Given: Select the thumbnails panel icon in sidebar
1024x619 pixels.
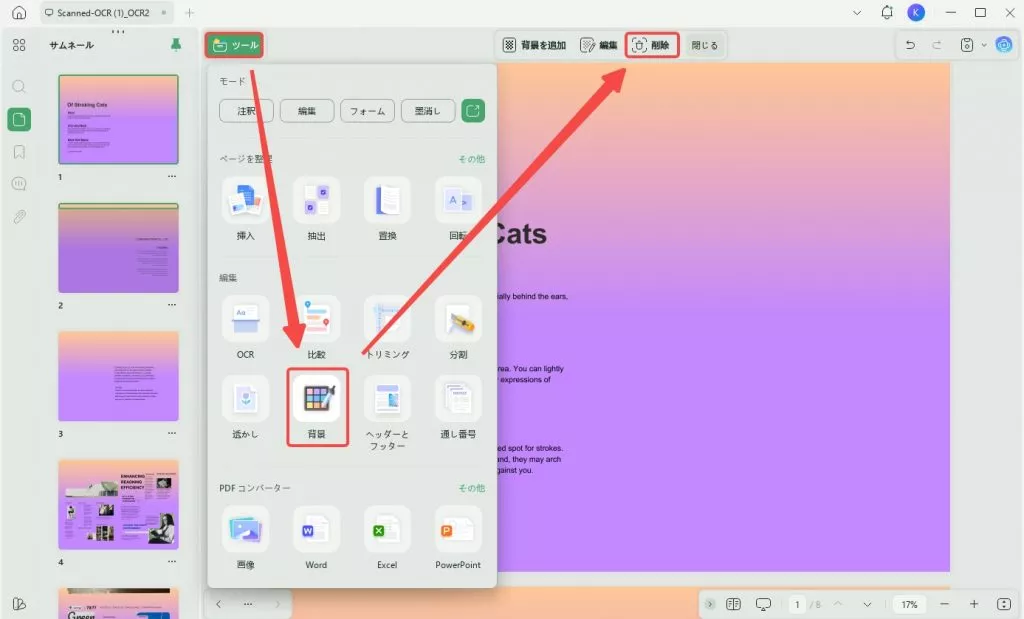Looking at the screenshot, I should (x=19, y=119).
